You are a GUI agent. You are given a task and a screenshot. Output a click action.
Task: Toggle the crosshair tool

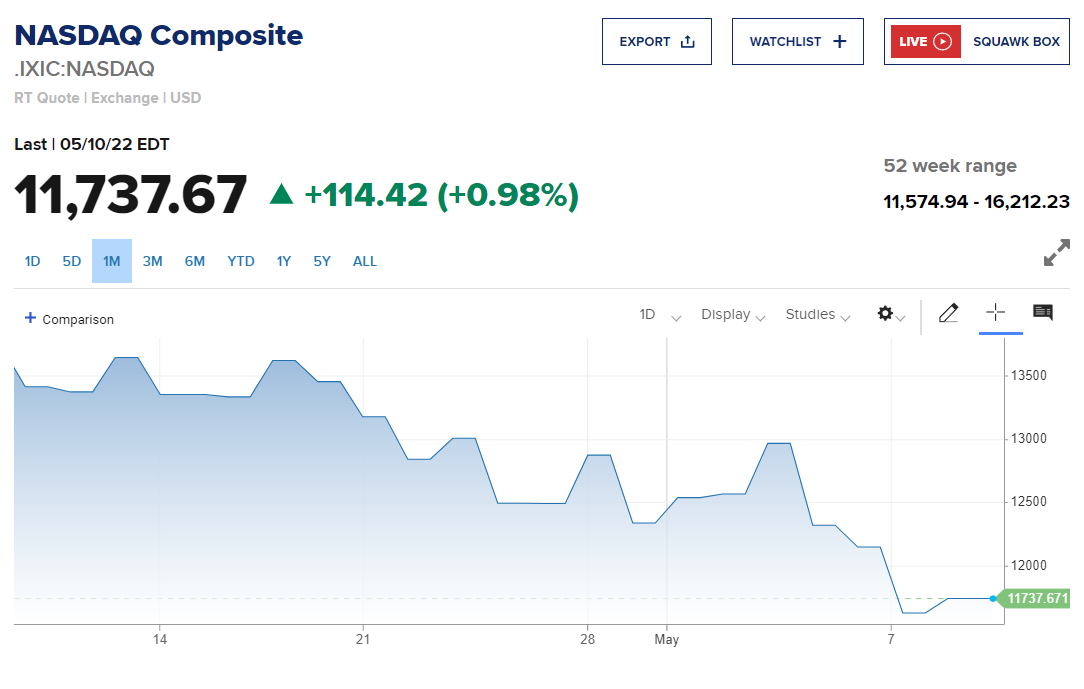(x=995, y=312)
